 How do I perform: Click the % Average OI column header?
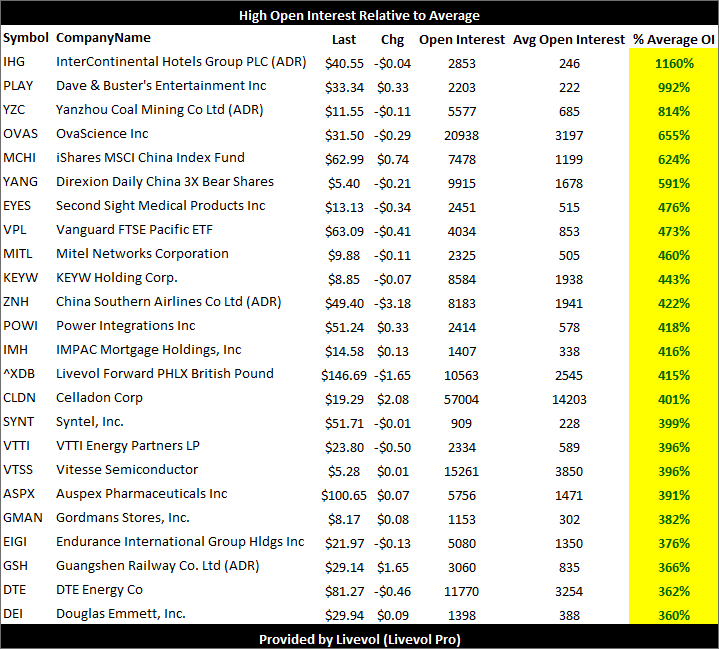click(674, 39)
